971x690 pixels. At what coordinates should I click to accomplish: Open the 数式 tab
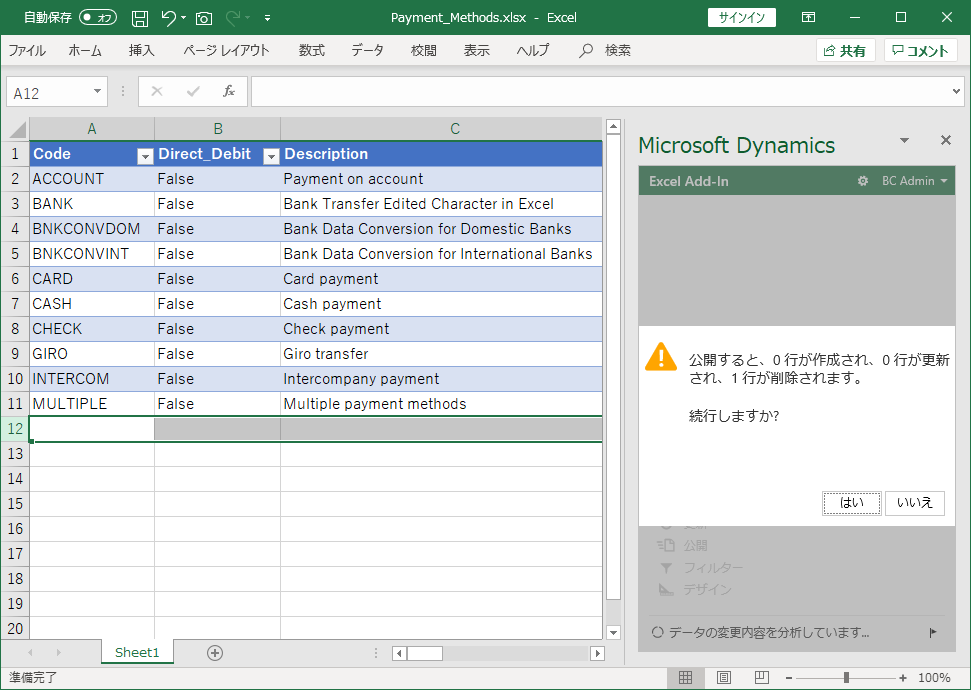point(311,51)
